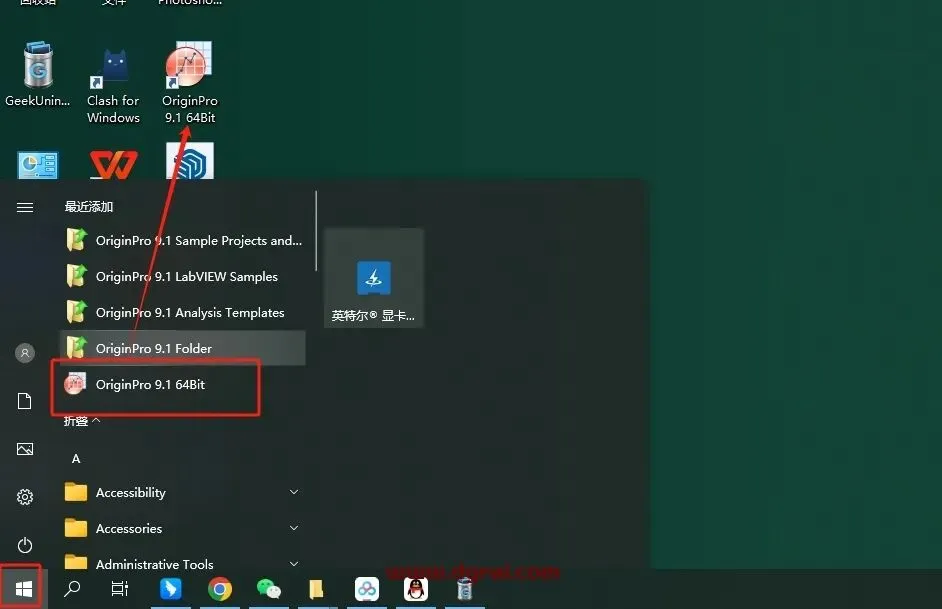Open taskbar search magnifier

point(72,589)
